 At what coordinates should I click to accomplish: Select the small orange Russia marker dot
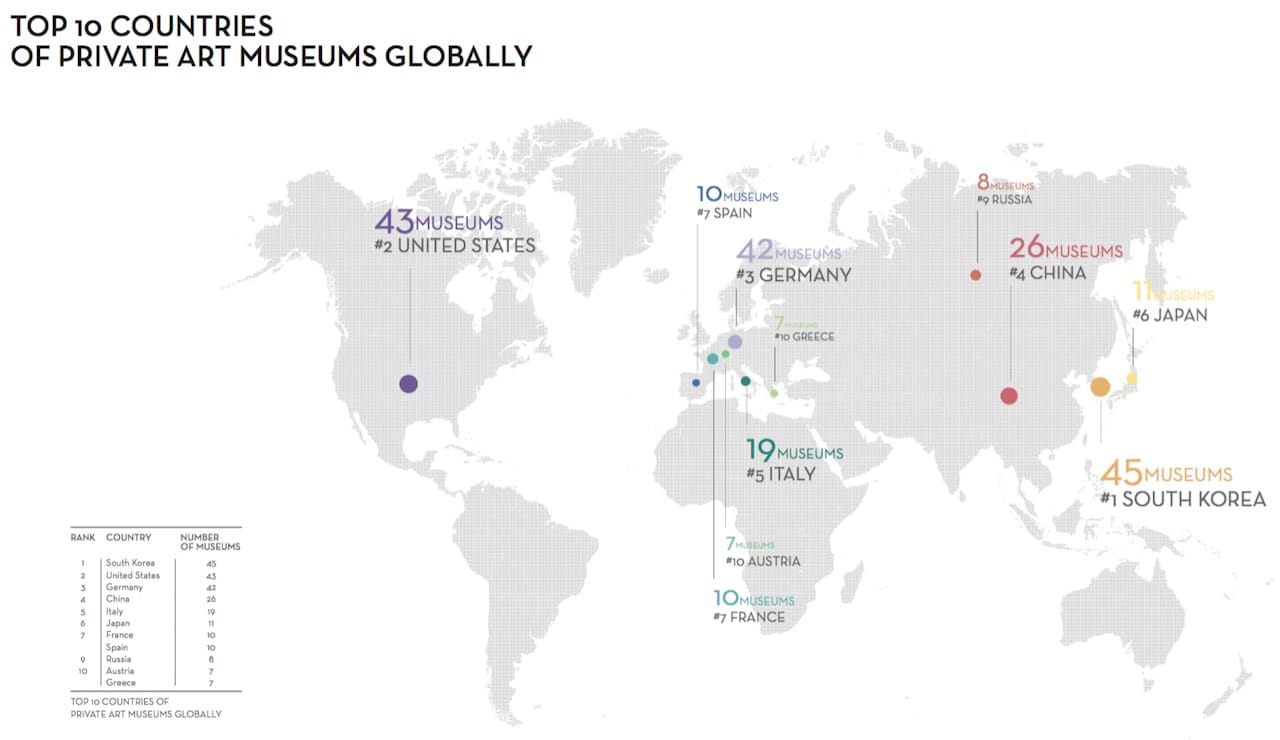[x=975, y=274]
